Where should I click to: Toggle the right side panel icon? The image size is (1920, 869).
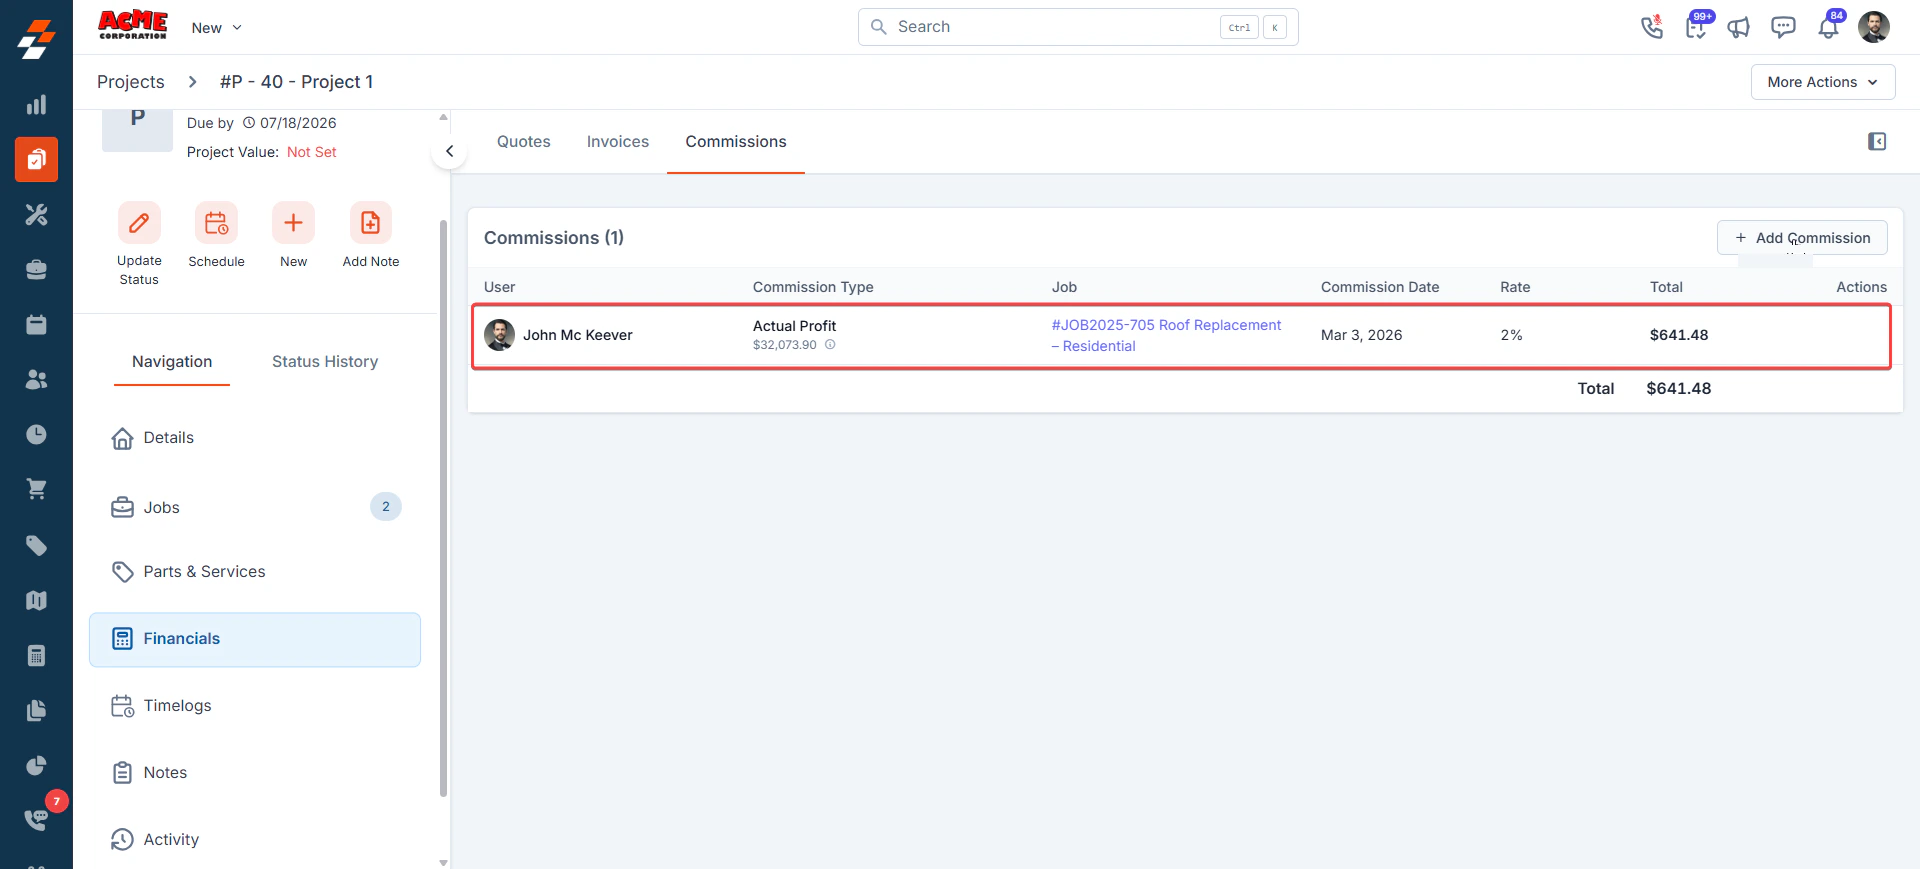[x=1877, y=142]
